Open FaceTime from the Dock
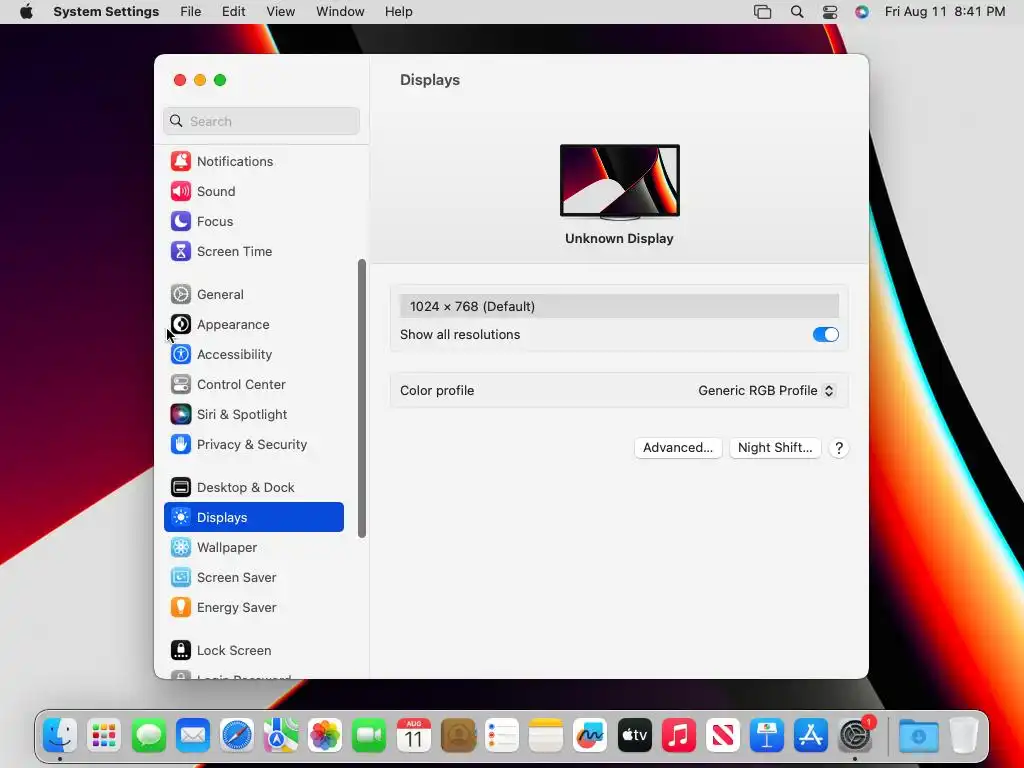The height and width of the screenshot is (768, 1024). 369,736
